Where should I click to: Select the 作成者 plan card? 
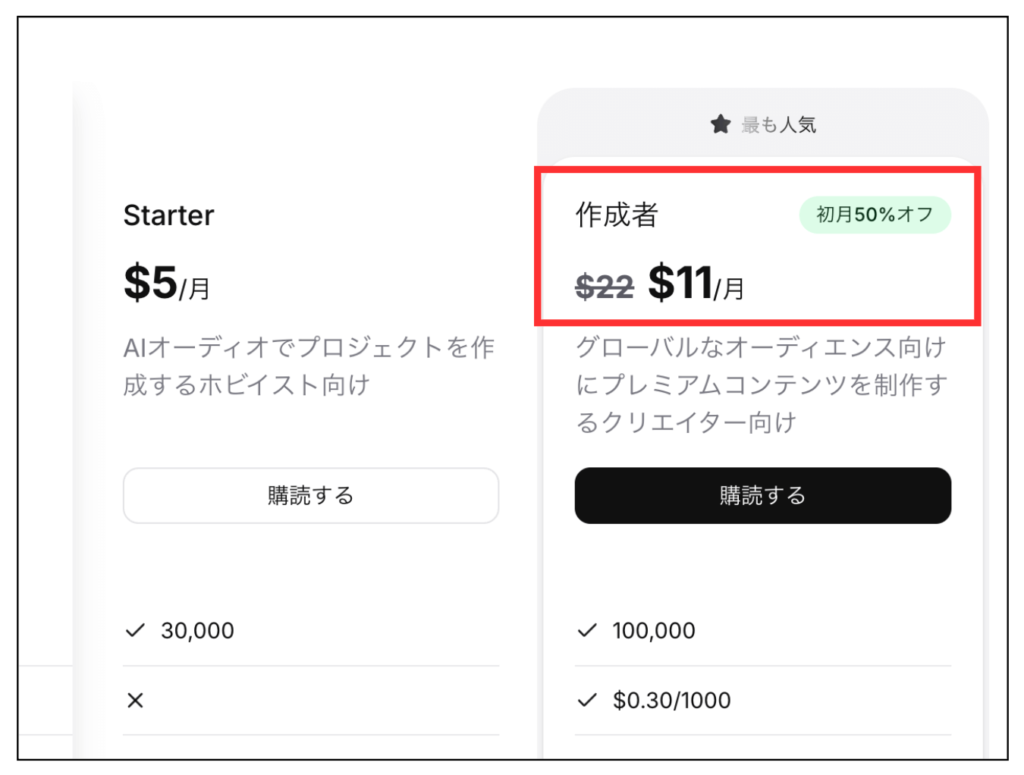[762, 400]
